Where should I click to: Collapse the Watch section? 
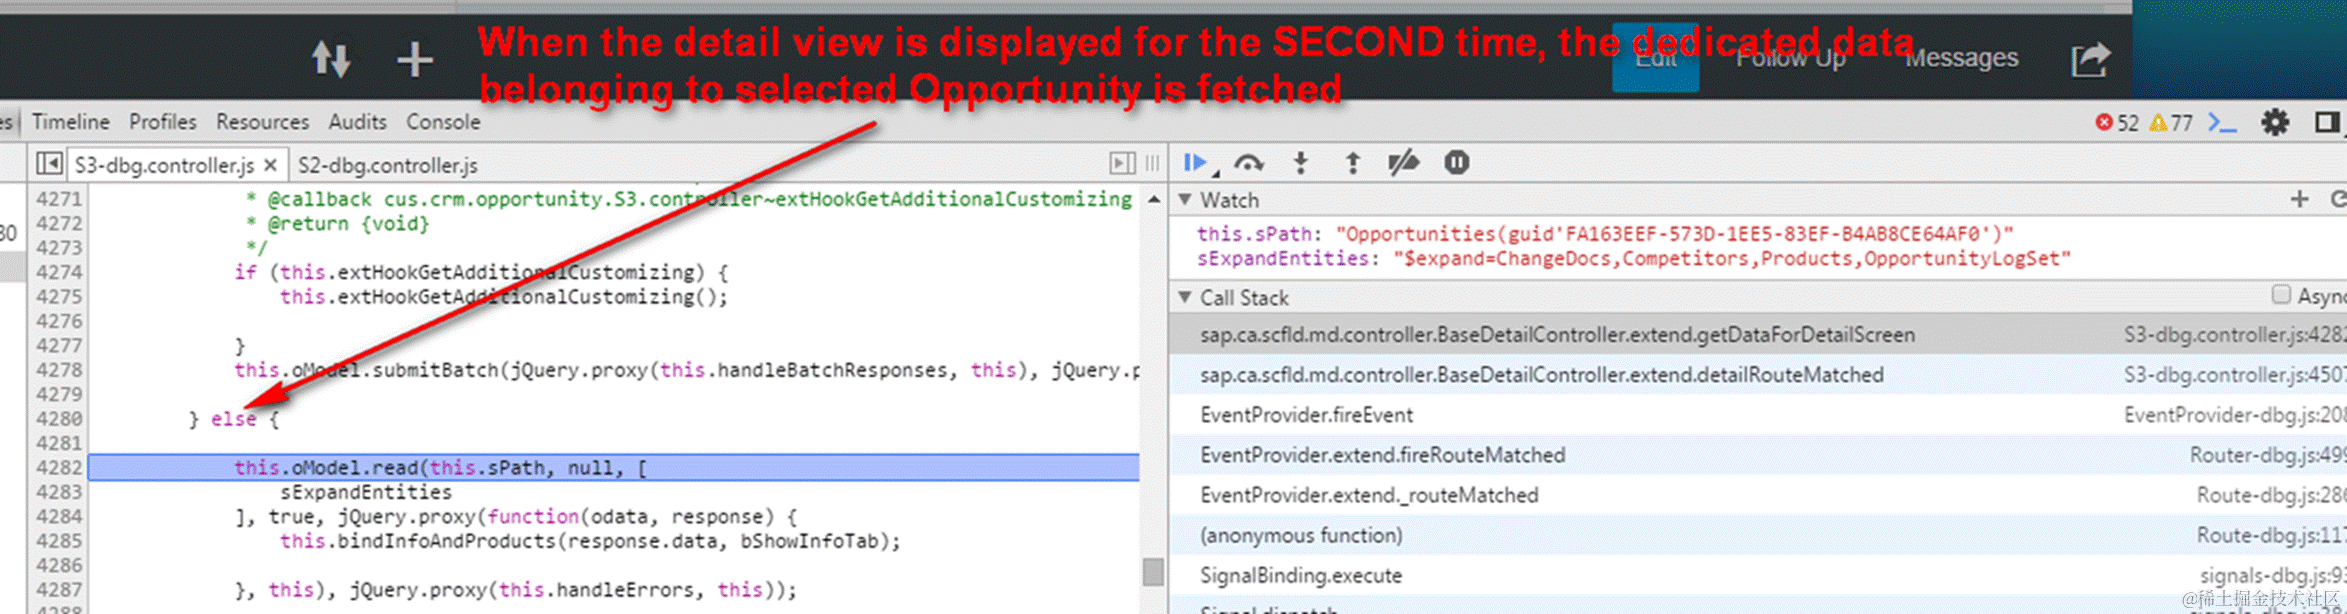(x=1186, y=200)
